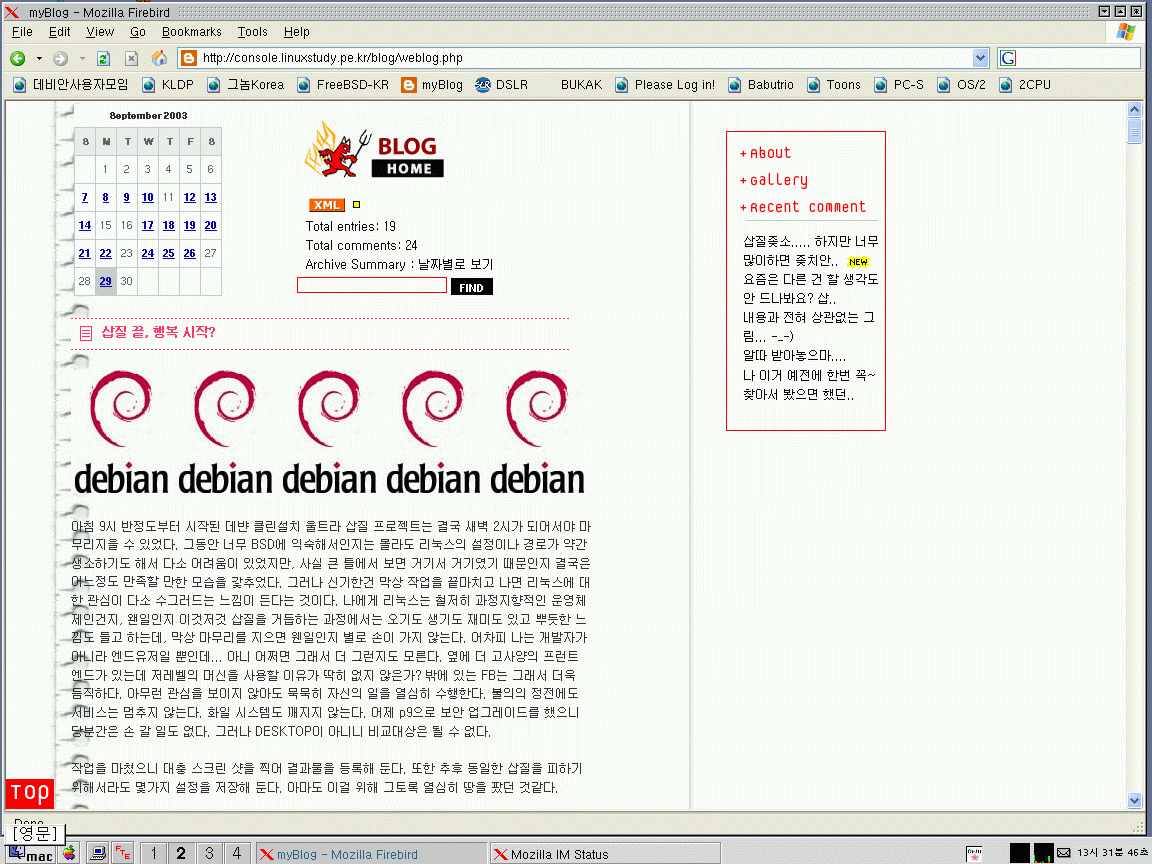Image resolution: width=1152 pixels, height=864 pixels.
Task: Click the green Back navigation arrow
Action: 17,58
